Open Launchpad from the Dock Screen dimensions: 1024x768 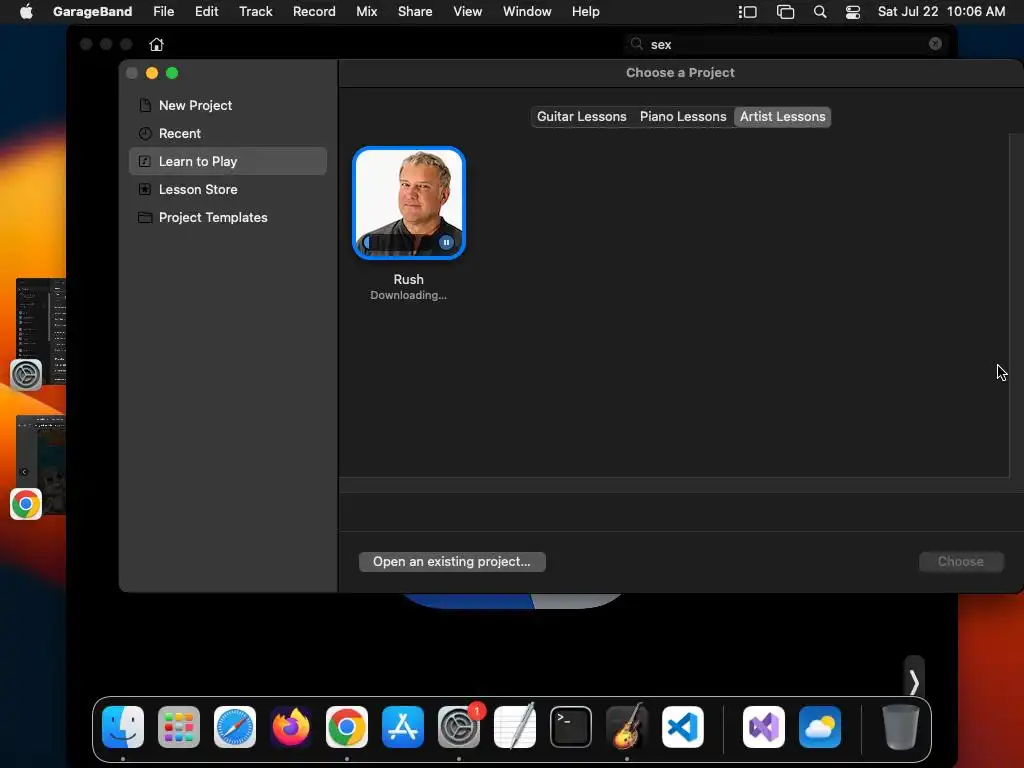179,727
